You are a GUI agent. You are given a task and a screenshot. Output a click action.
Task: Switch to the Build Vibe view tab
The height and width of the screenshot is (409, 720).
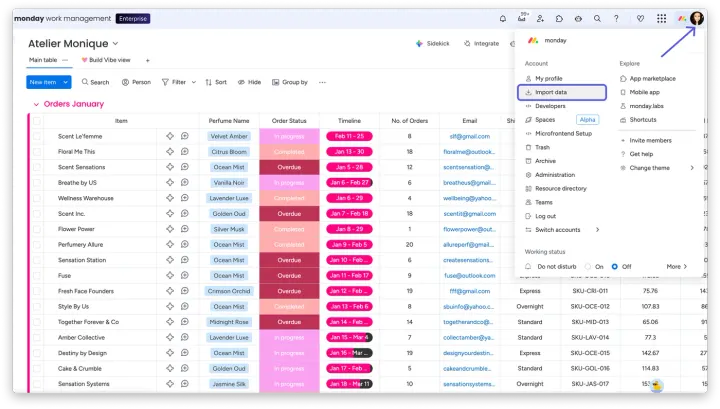(106, 60)
